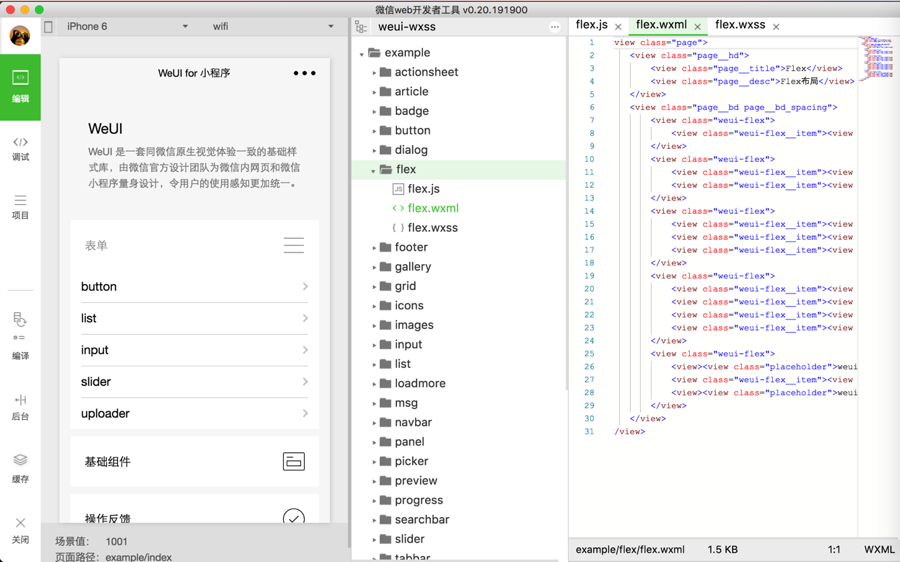Viewport: 900px width, 562px height.
Task: Close the flex.js editor tab
Action: click(618, 26)
